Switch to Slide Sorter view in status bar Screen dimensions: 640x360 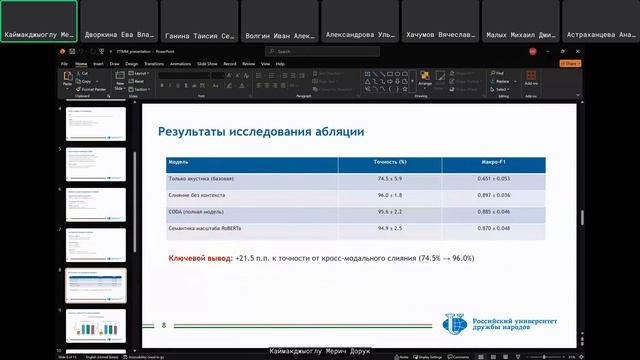tap(493, 357)
